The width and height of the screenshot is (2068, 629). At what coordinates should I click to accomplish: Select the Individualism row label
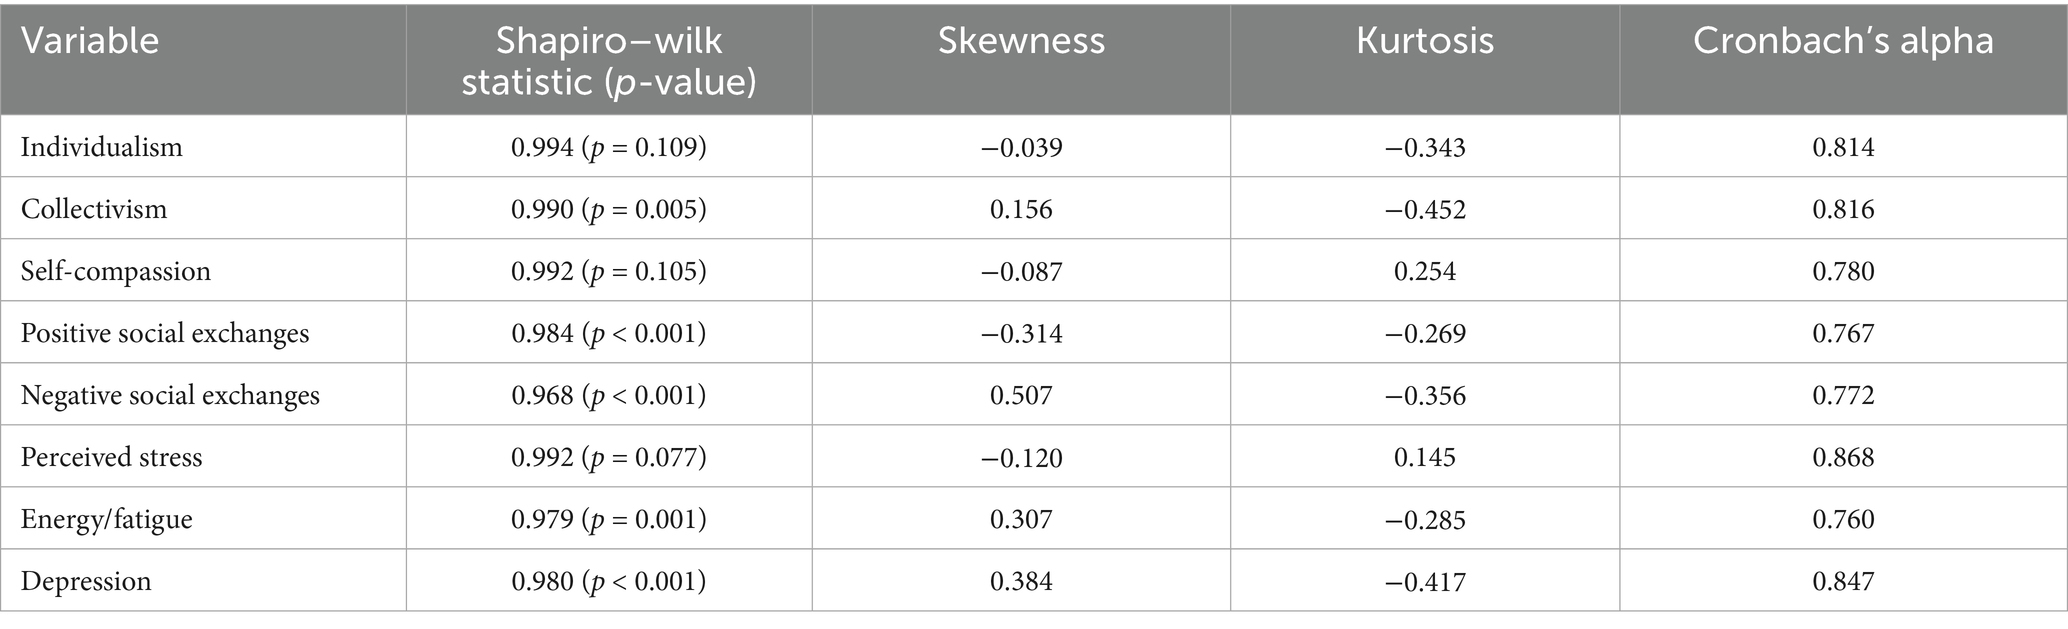(x=102, y=147)
